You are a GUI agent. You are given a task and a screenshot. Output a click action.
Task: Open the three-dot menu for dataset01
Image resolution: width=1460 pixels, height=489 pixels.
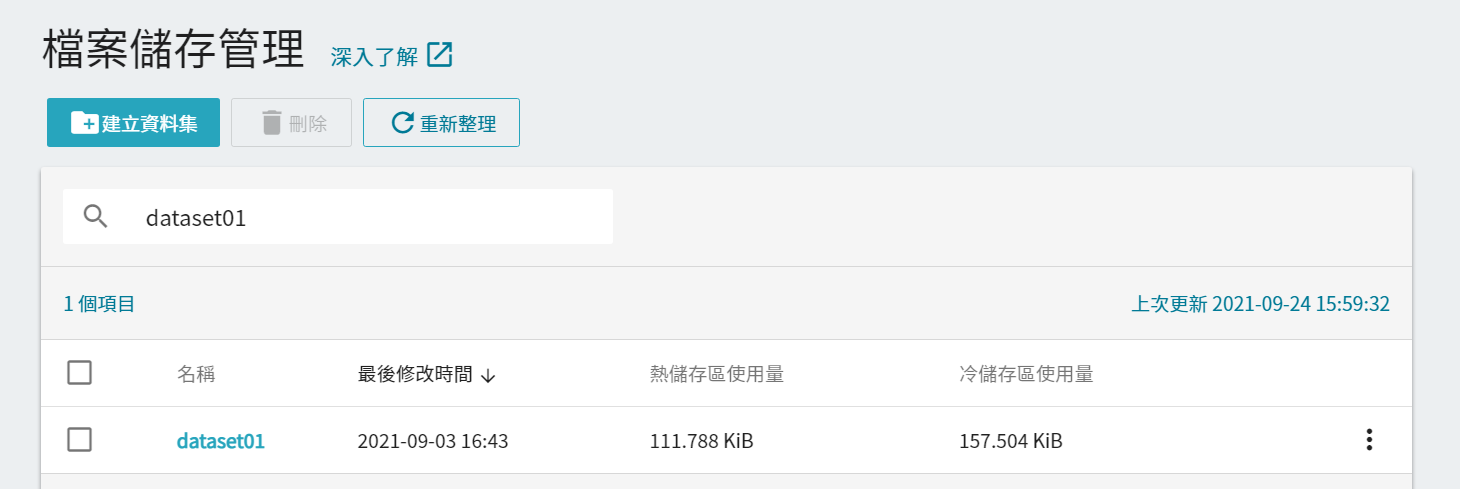[1369, 440]
